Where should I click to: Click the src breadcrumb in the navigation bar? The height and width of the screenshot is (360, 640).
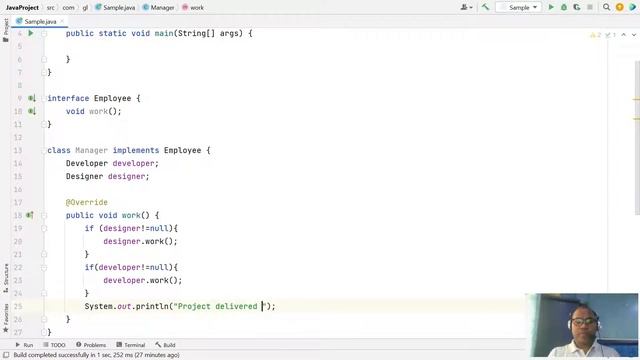50,7
